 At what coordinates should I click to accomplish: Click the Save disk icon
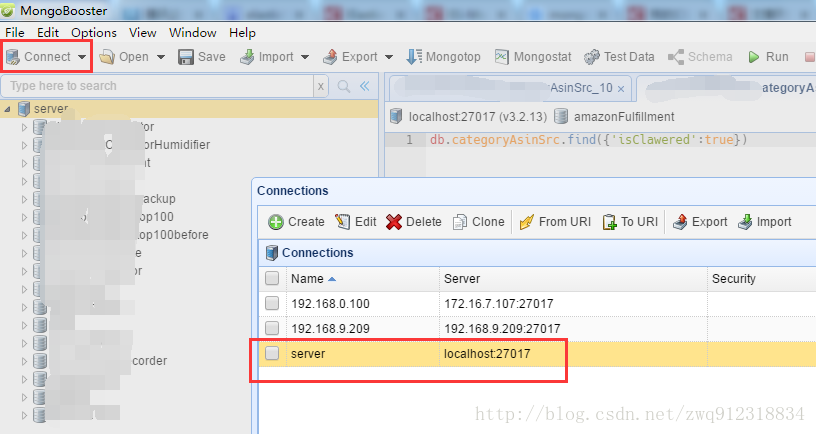click(x=186, y=57)
